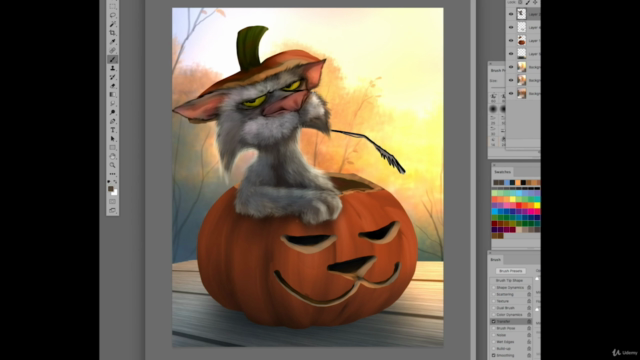Select the Eraser tool

[x=113, y=86]
